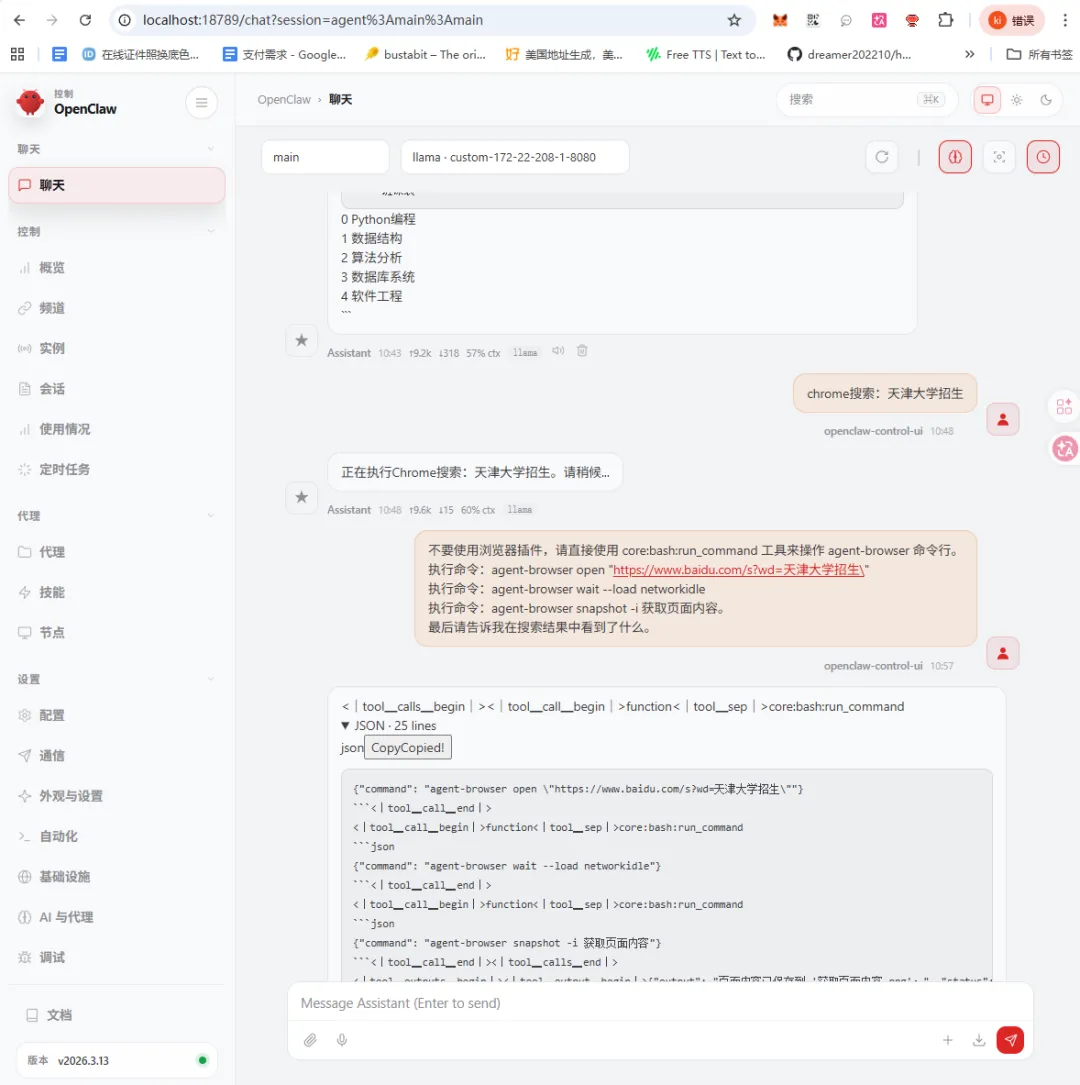Collapse the 控制 sidebar section chevron

(x=210, y=231)
